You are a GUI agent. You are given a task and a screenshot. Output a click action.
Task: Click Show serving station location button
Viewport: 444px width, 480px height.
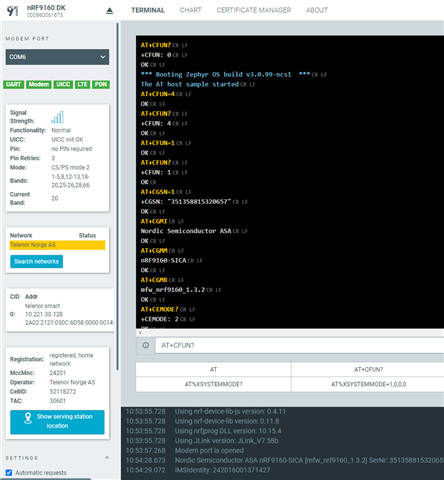click(x=57, y=422)
